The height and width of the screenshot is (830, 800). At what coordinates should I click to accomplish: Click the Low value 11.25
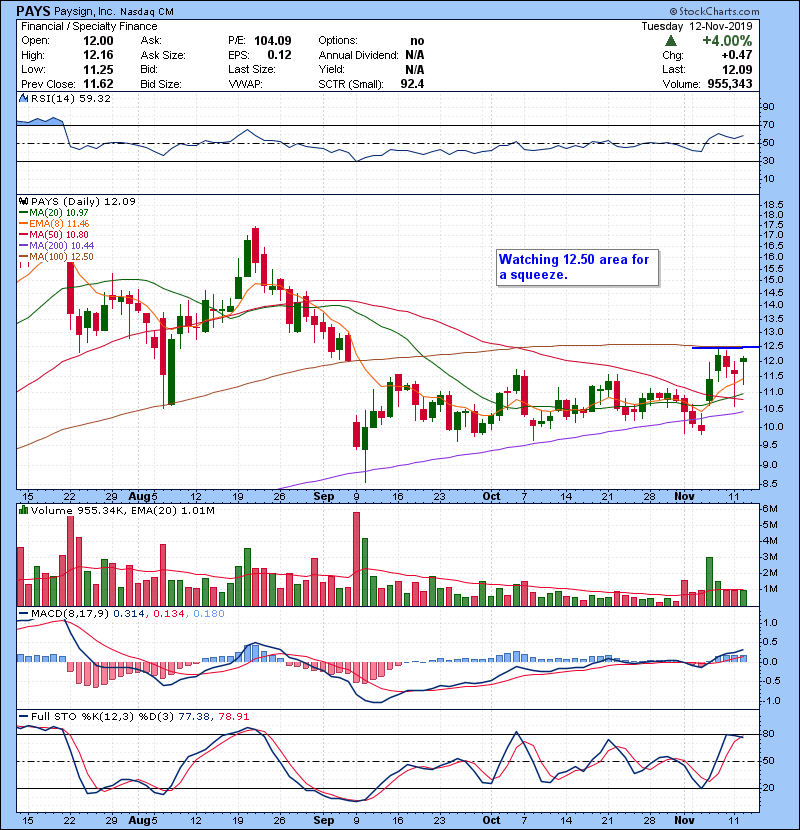click(x=98, y=69)
